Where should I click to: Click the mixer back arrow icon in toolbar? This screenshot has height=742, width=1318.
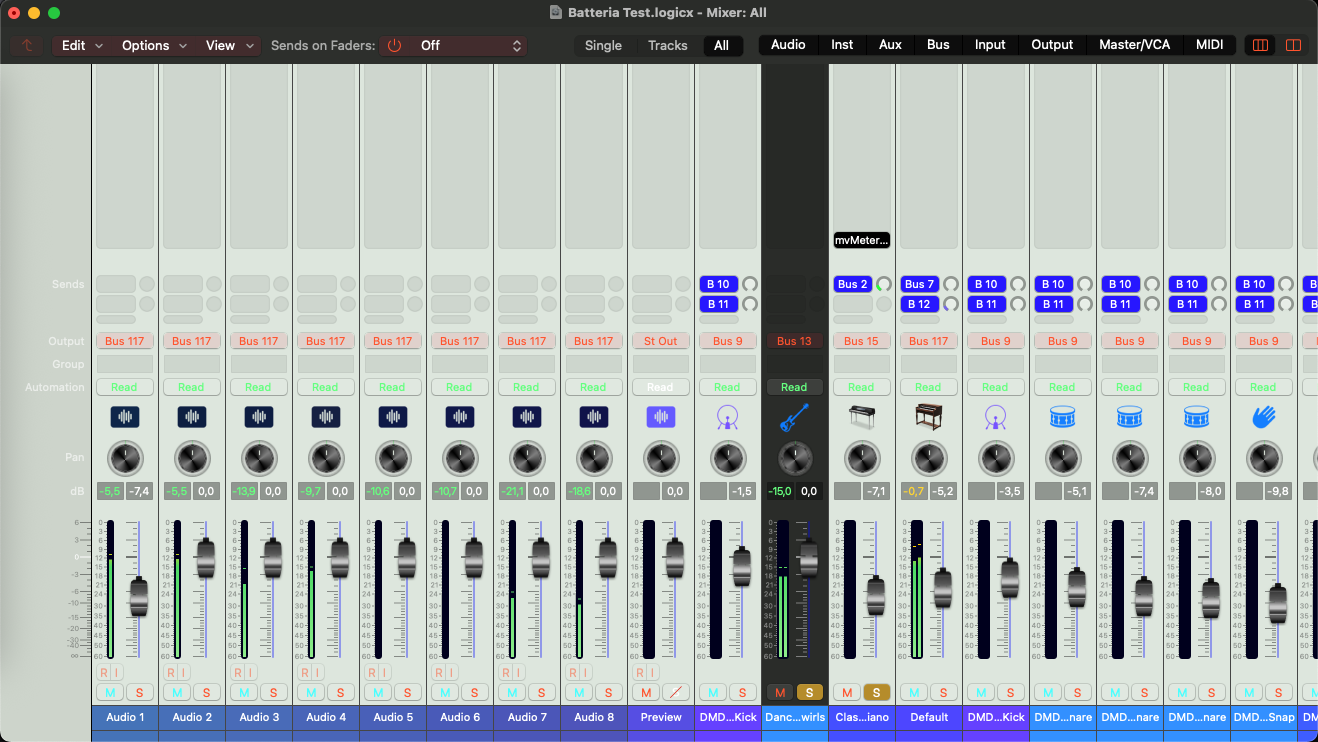tap(27, 45)
